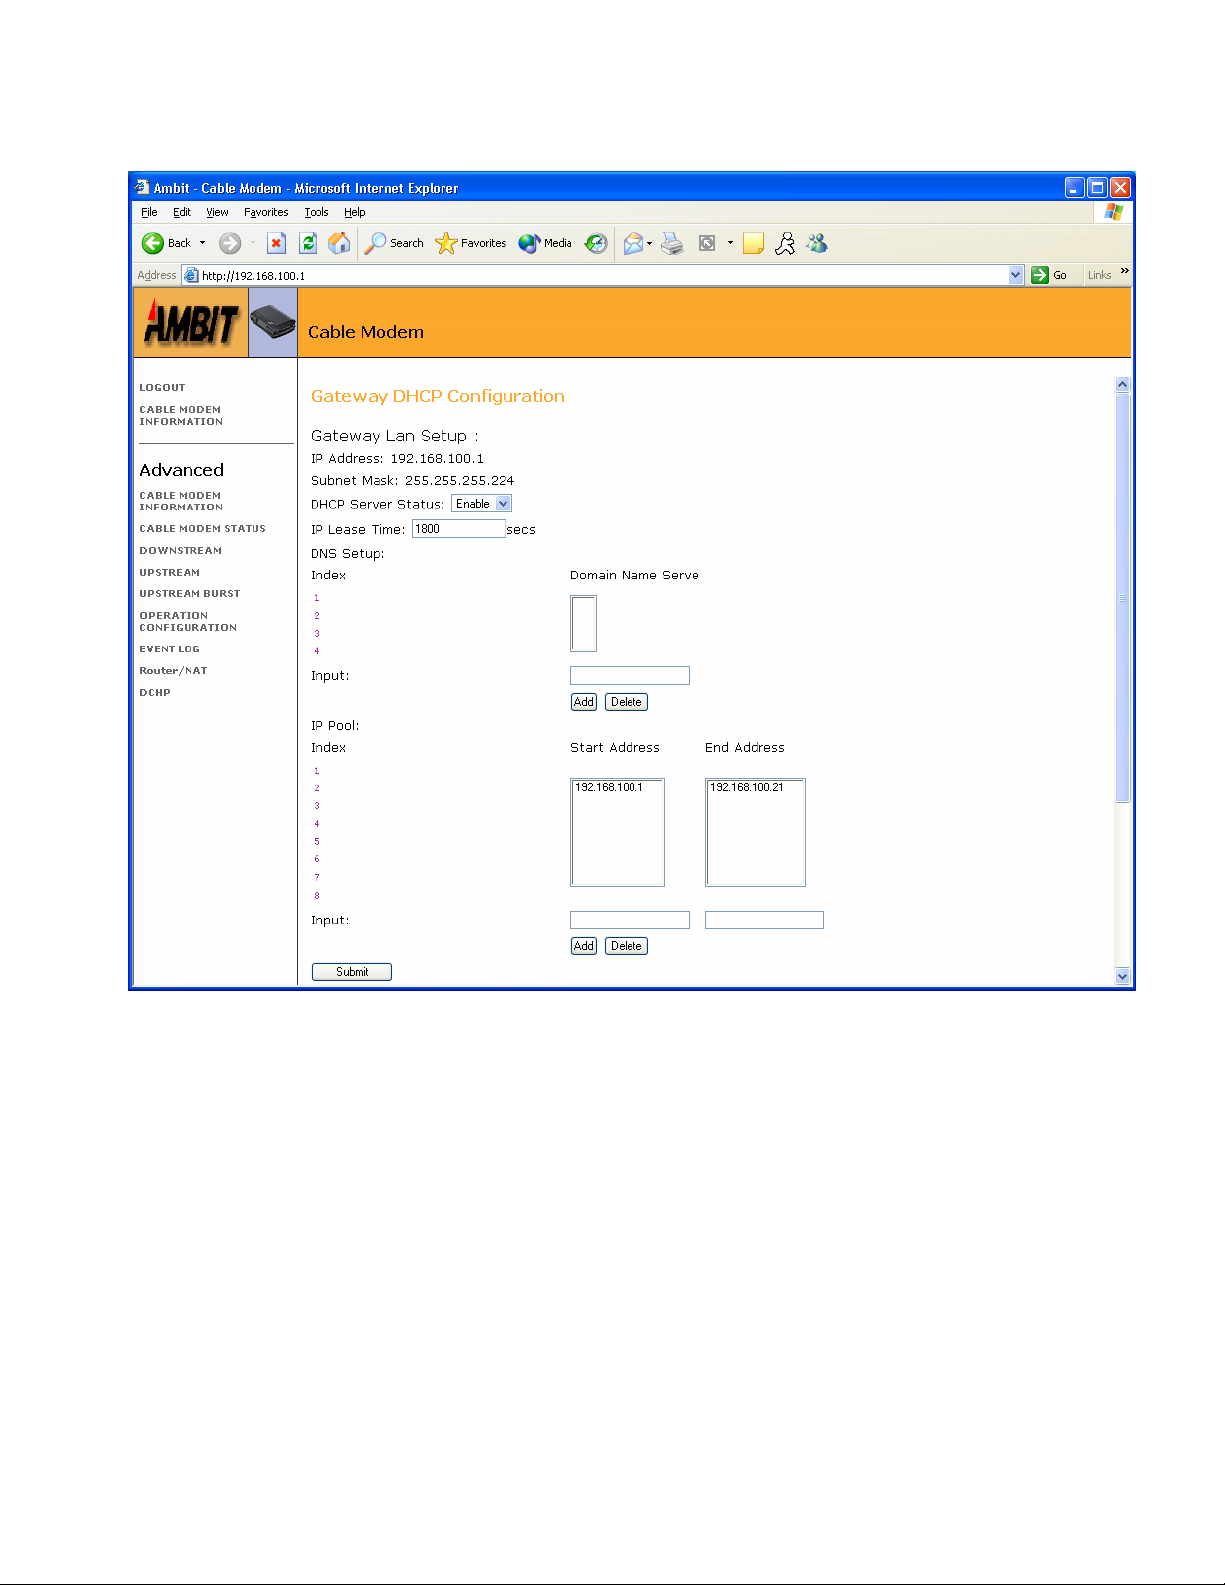Open the OPERATION CONFIGURATION link

(188, 622)
